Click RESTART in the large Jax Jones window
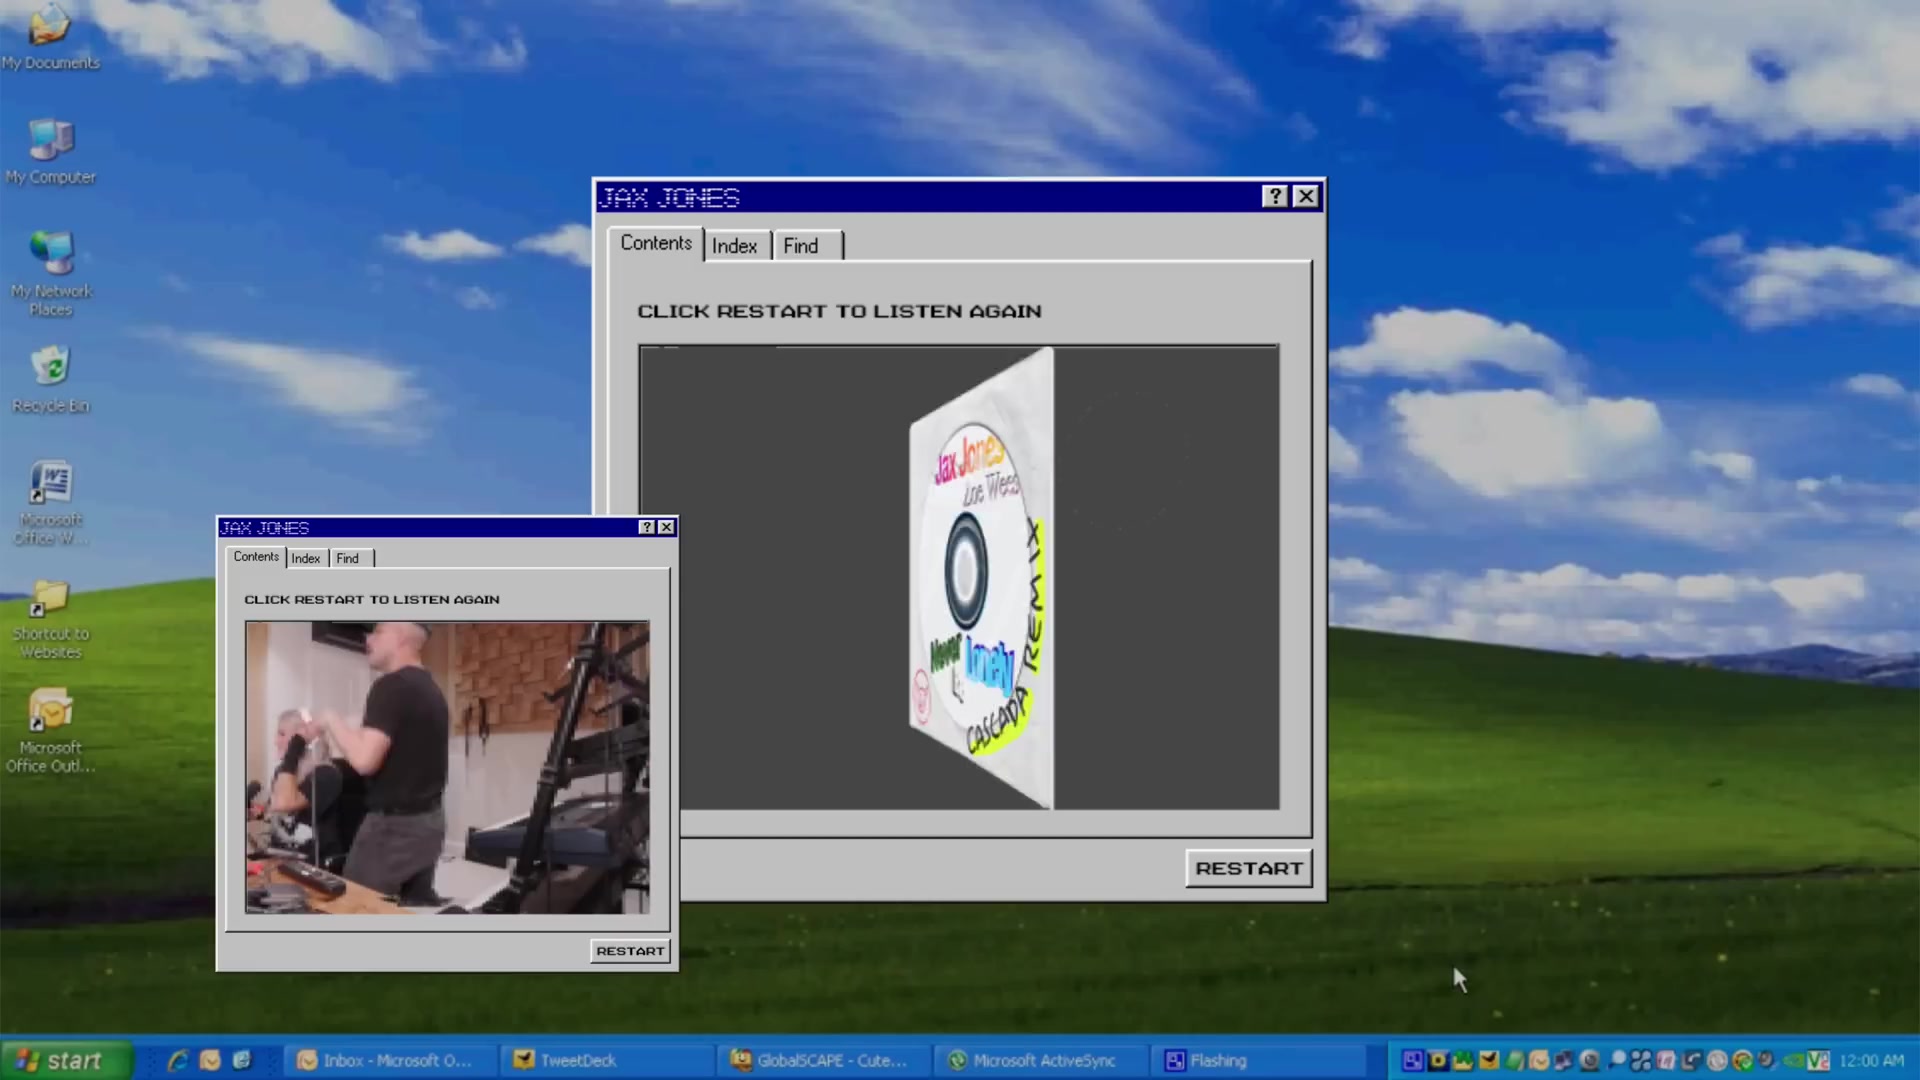 coord(1249,868)
